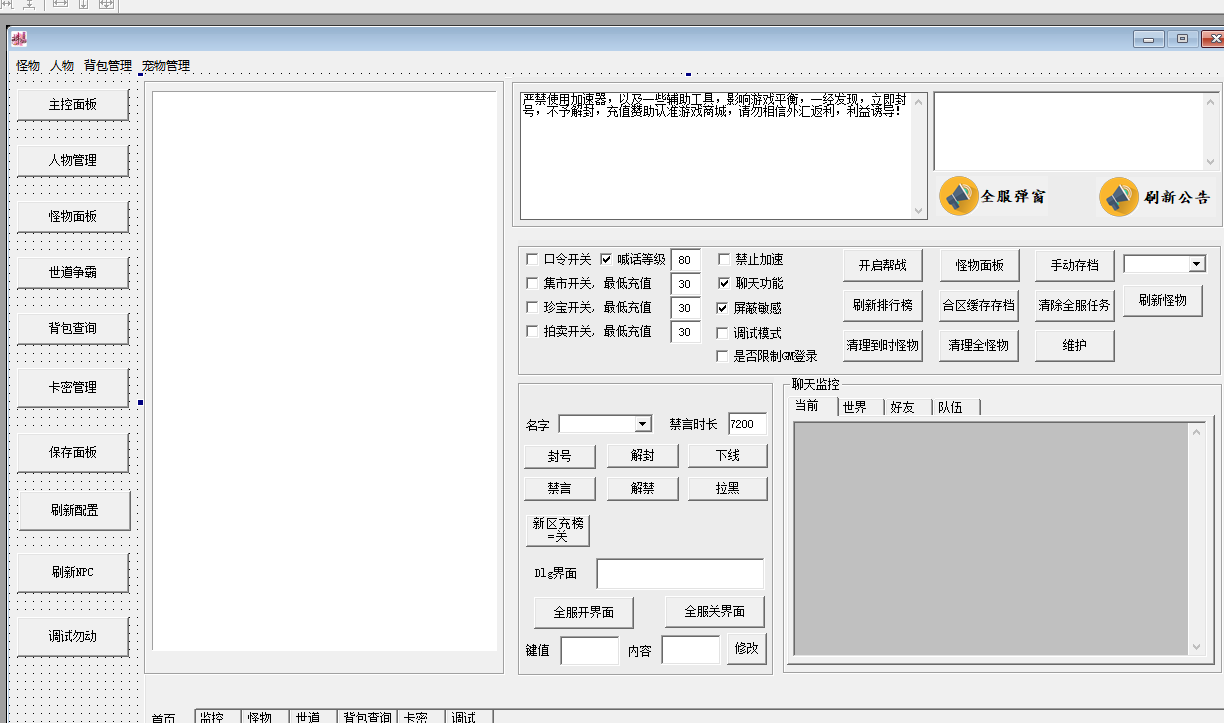Open the 背包管理 menu
This screenshot has width=1224, height=723.
(x=108, y=66)
